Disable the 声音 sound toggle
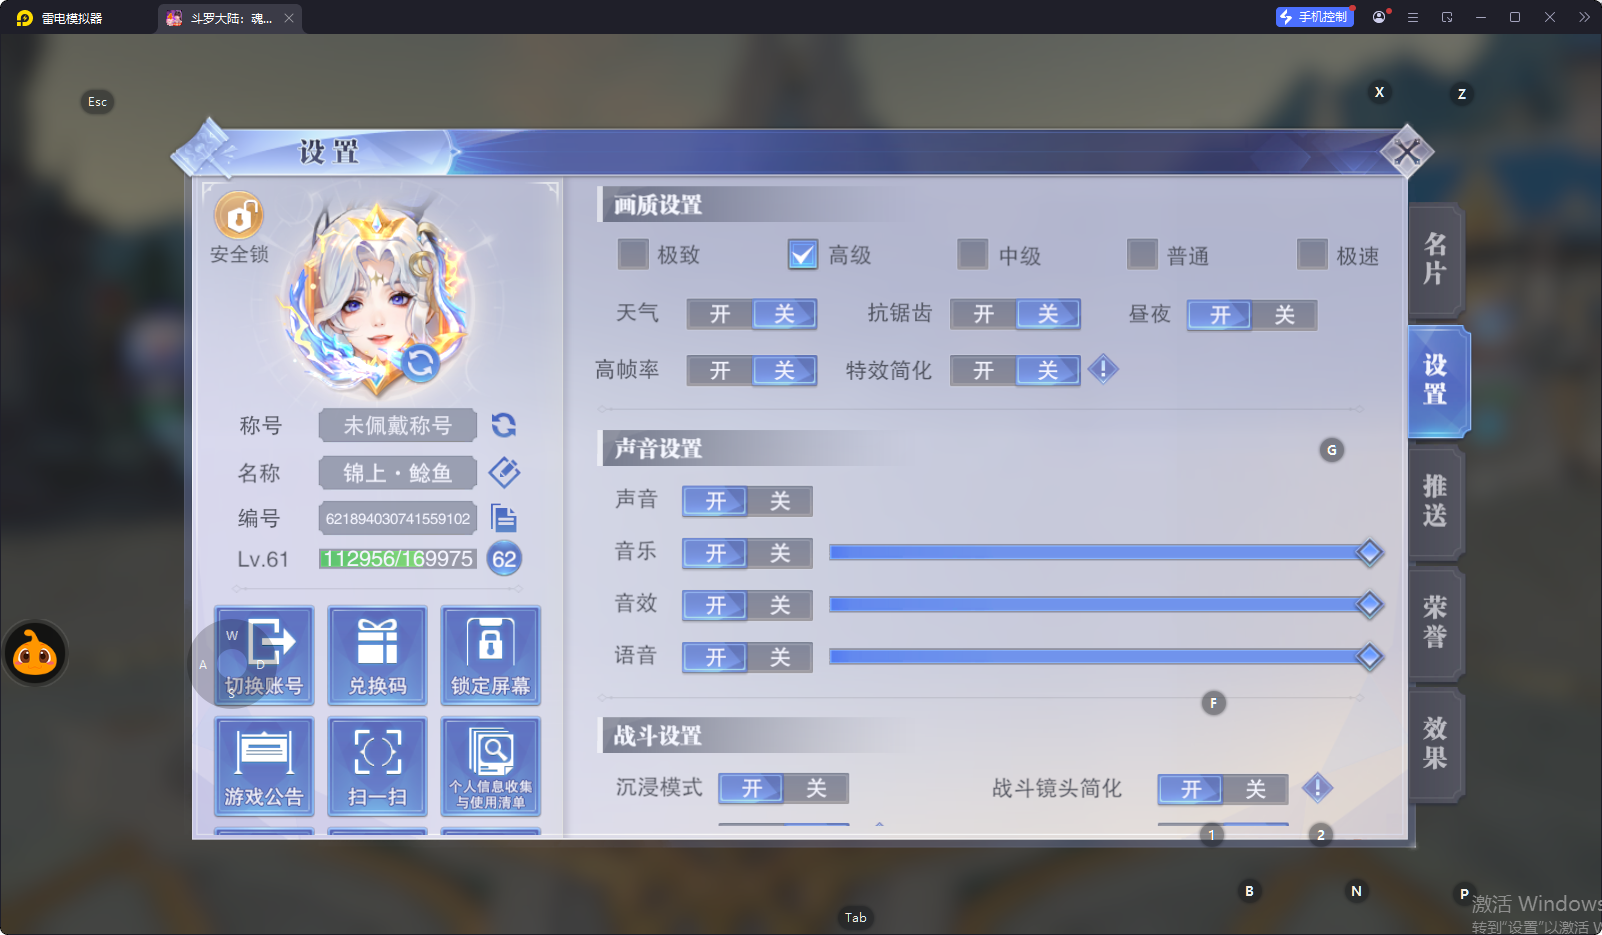Screen dimensions: 1602x935 pyautogui.click(x=782, y=501)
